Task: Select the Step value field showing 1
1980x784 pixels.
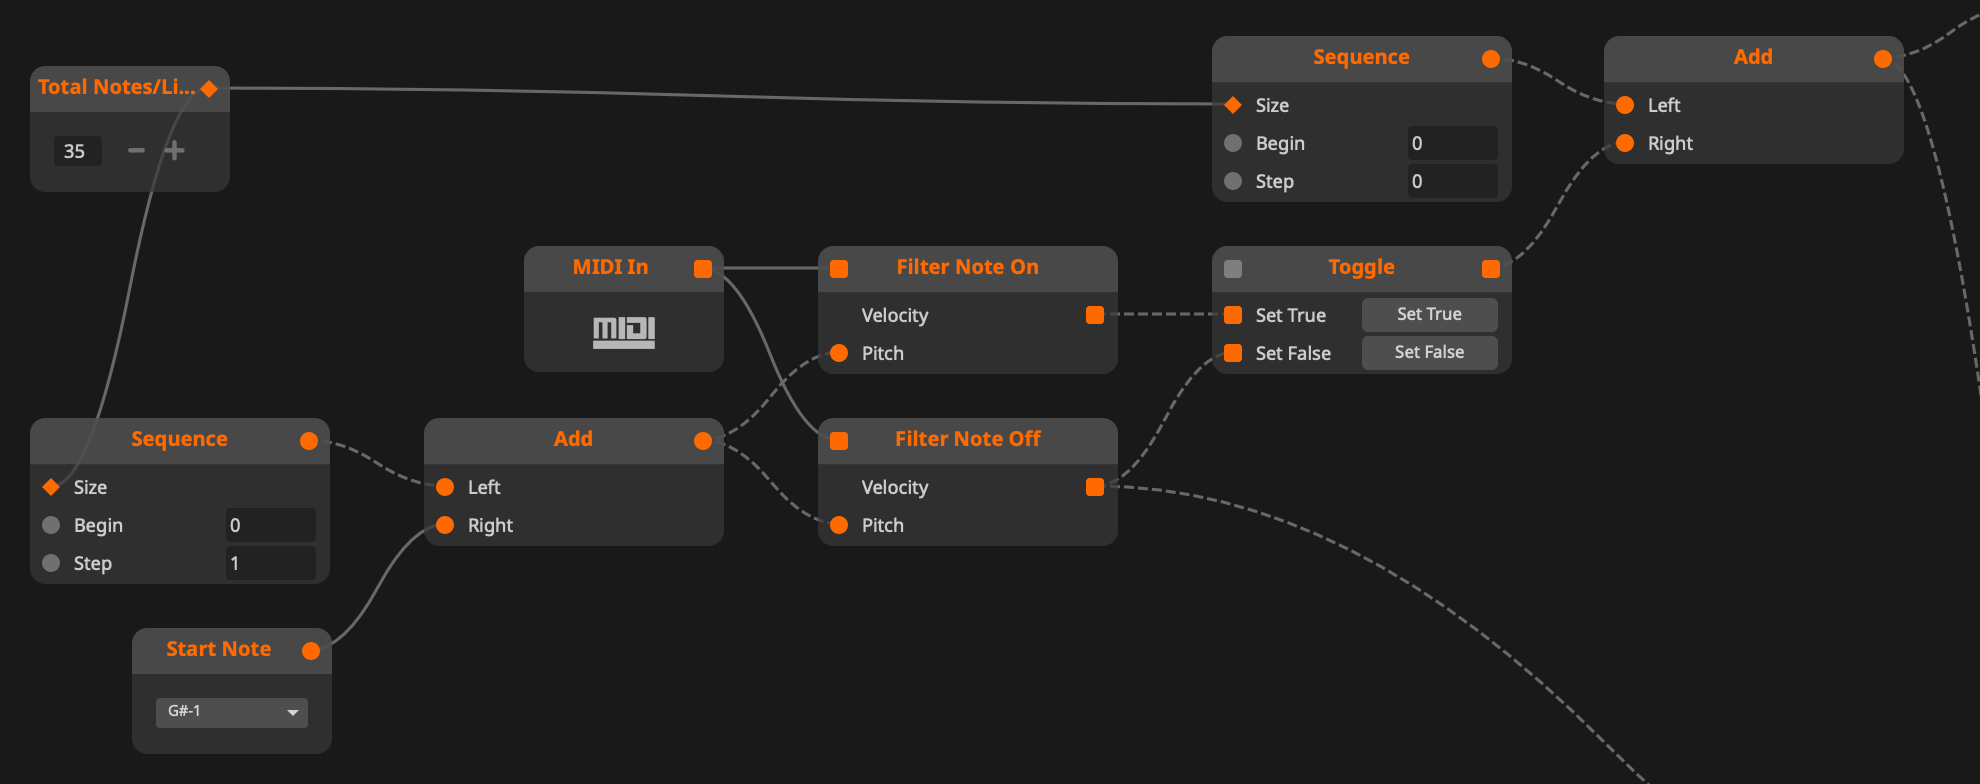Action: [270, 563]
